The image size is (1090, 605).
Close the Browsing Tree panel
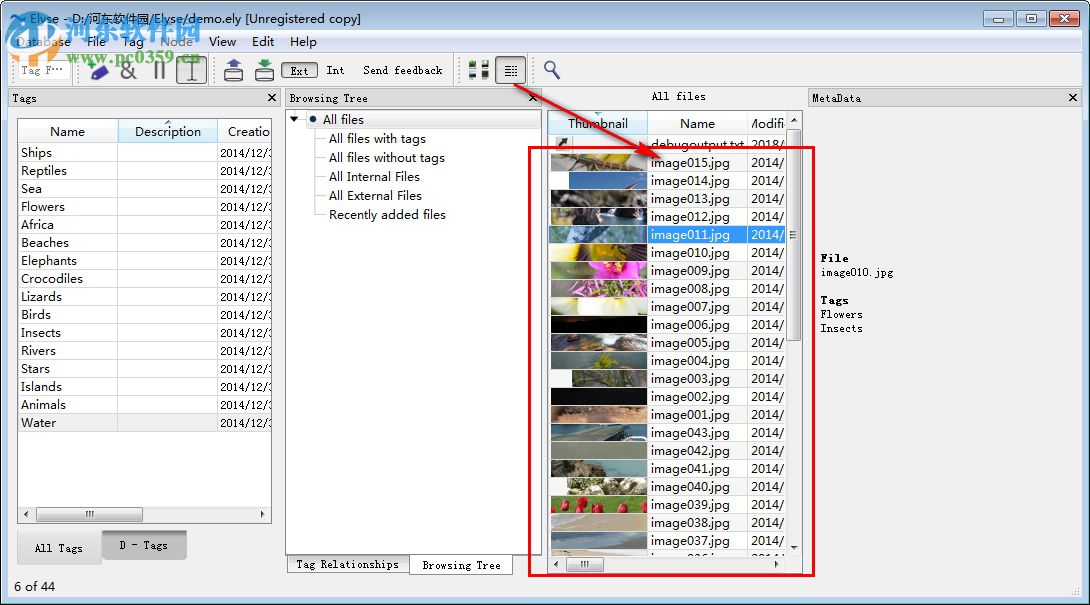[531, 98]
